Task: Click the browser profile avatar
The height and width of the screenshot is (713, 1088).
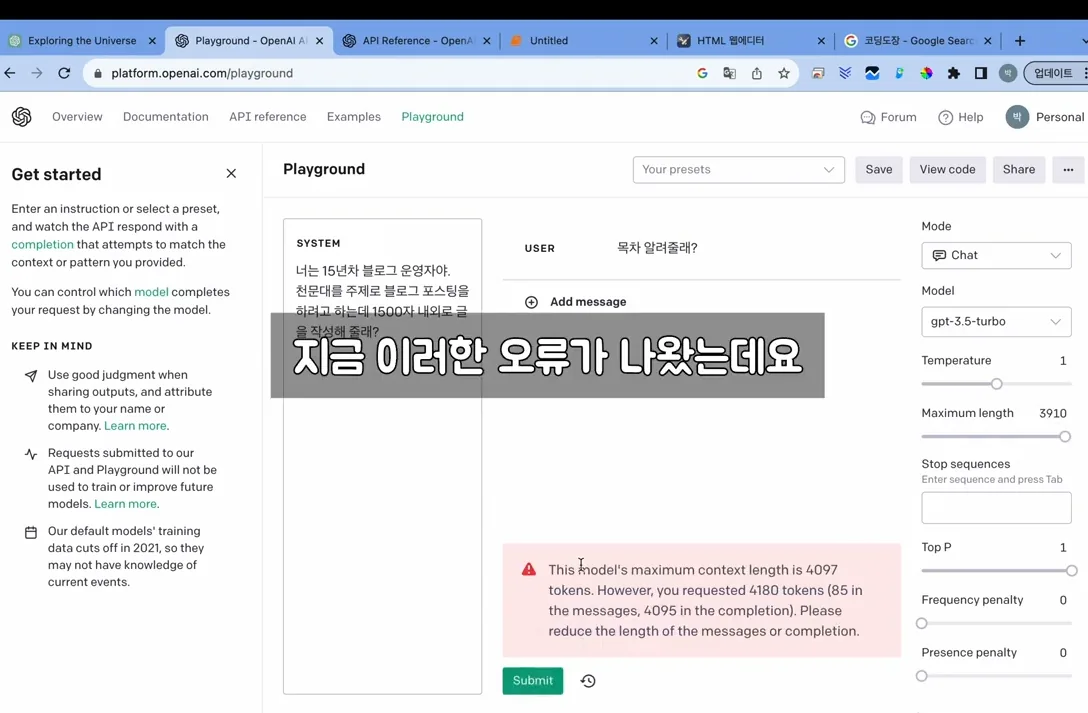Action: tap(1008, 73)
